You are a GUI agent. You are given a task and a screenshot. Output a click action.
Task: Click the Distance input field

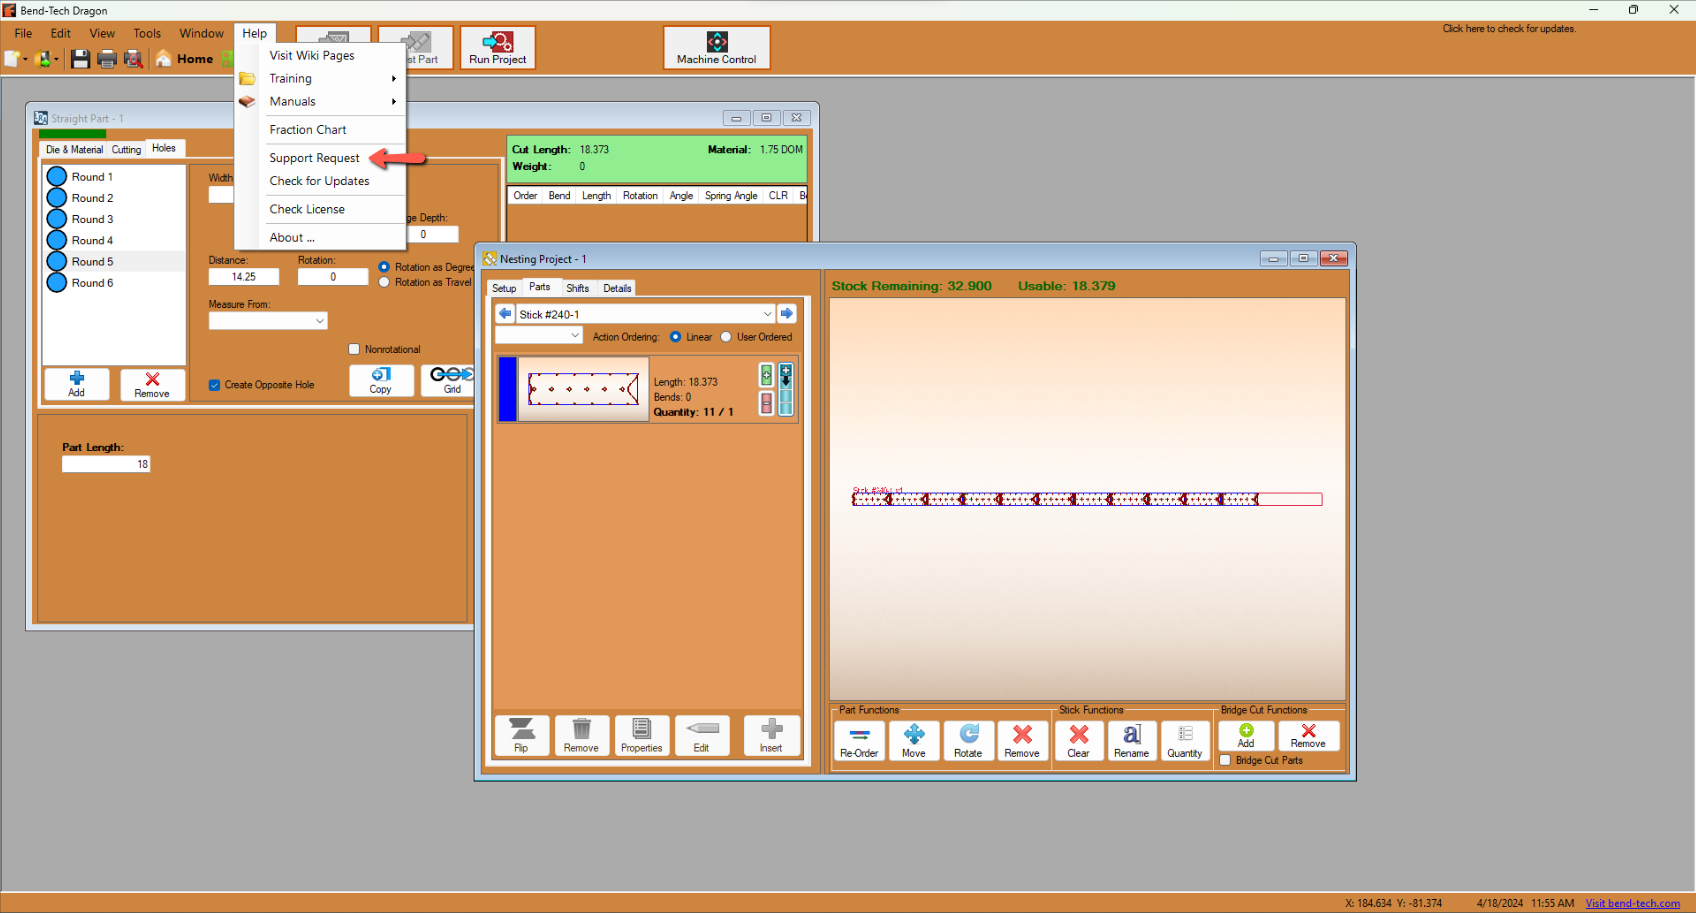pos(244,277)
